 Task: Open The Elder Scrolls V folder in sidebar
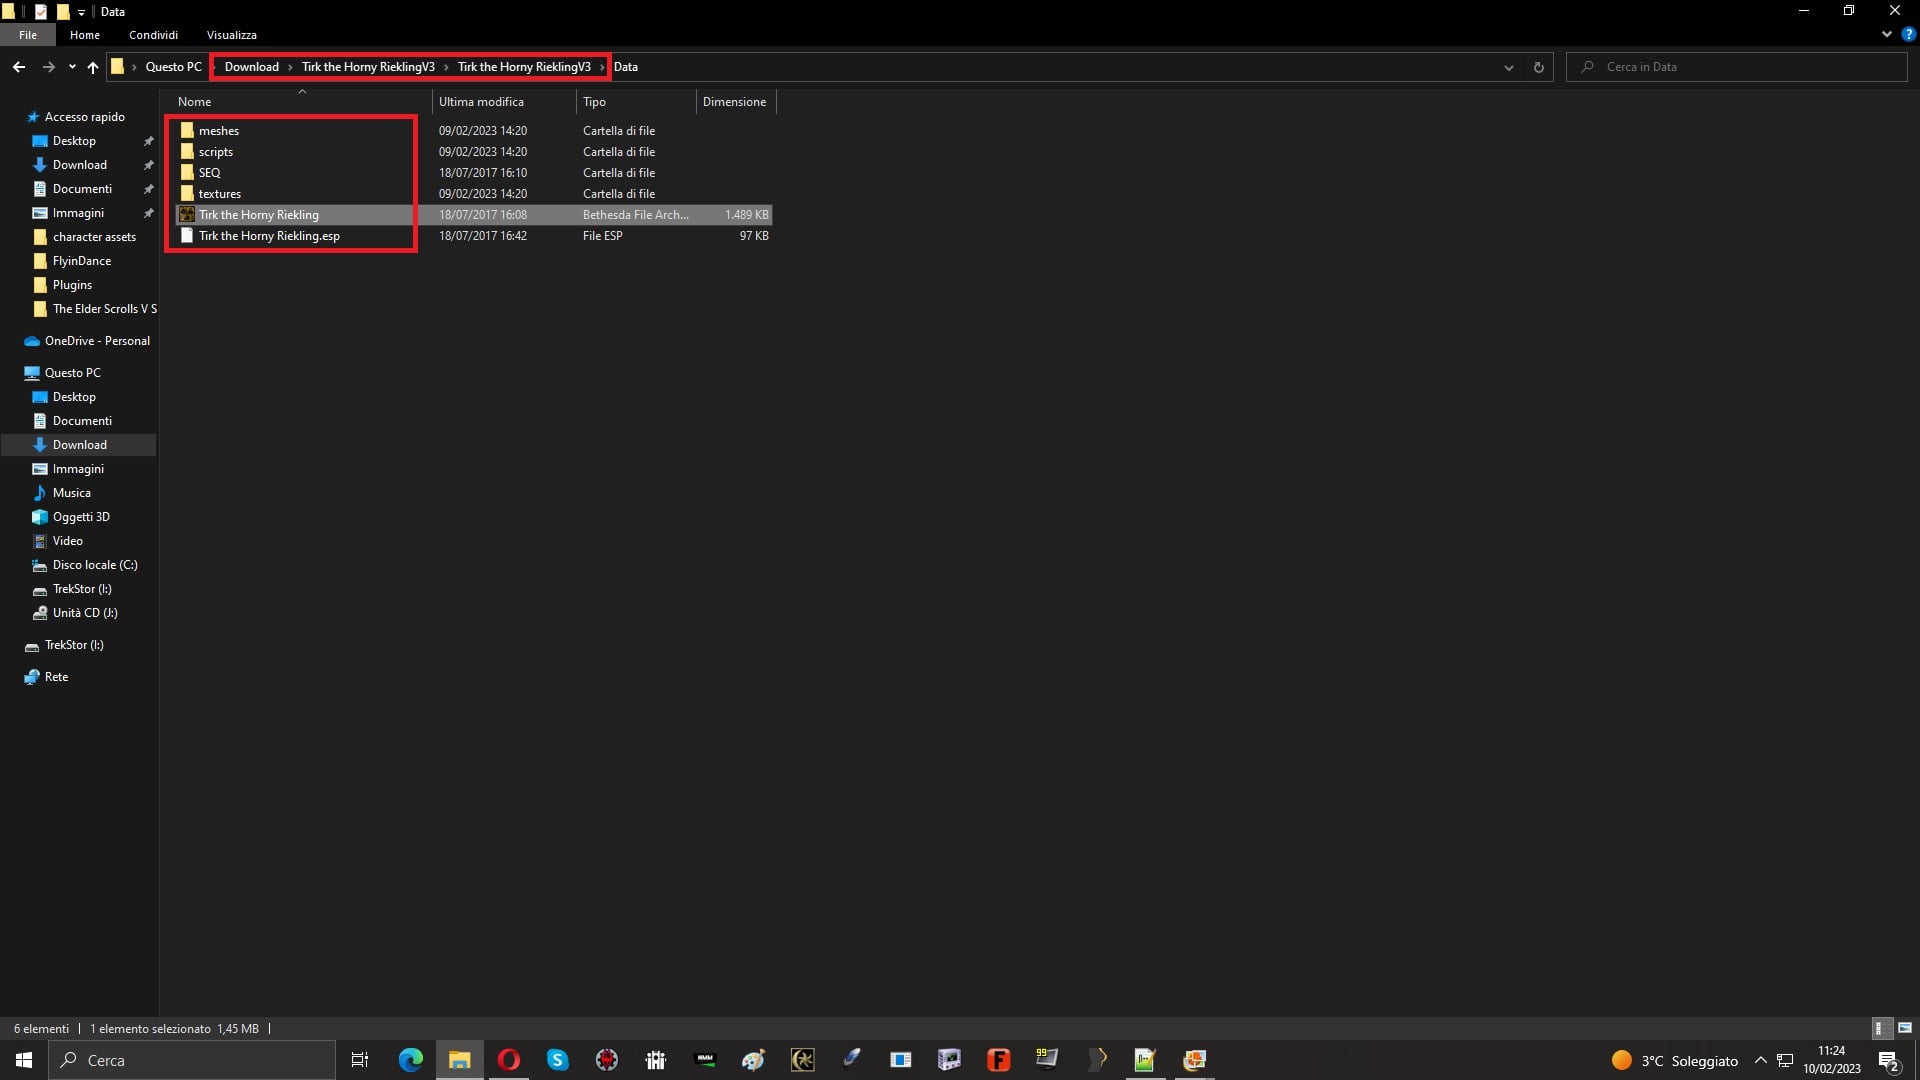[104, 309]
